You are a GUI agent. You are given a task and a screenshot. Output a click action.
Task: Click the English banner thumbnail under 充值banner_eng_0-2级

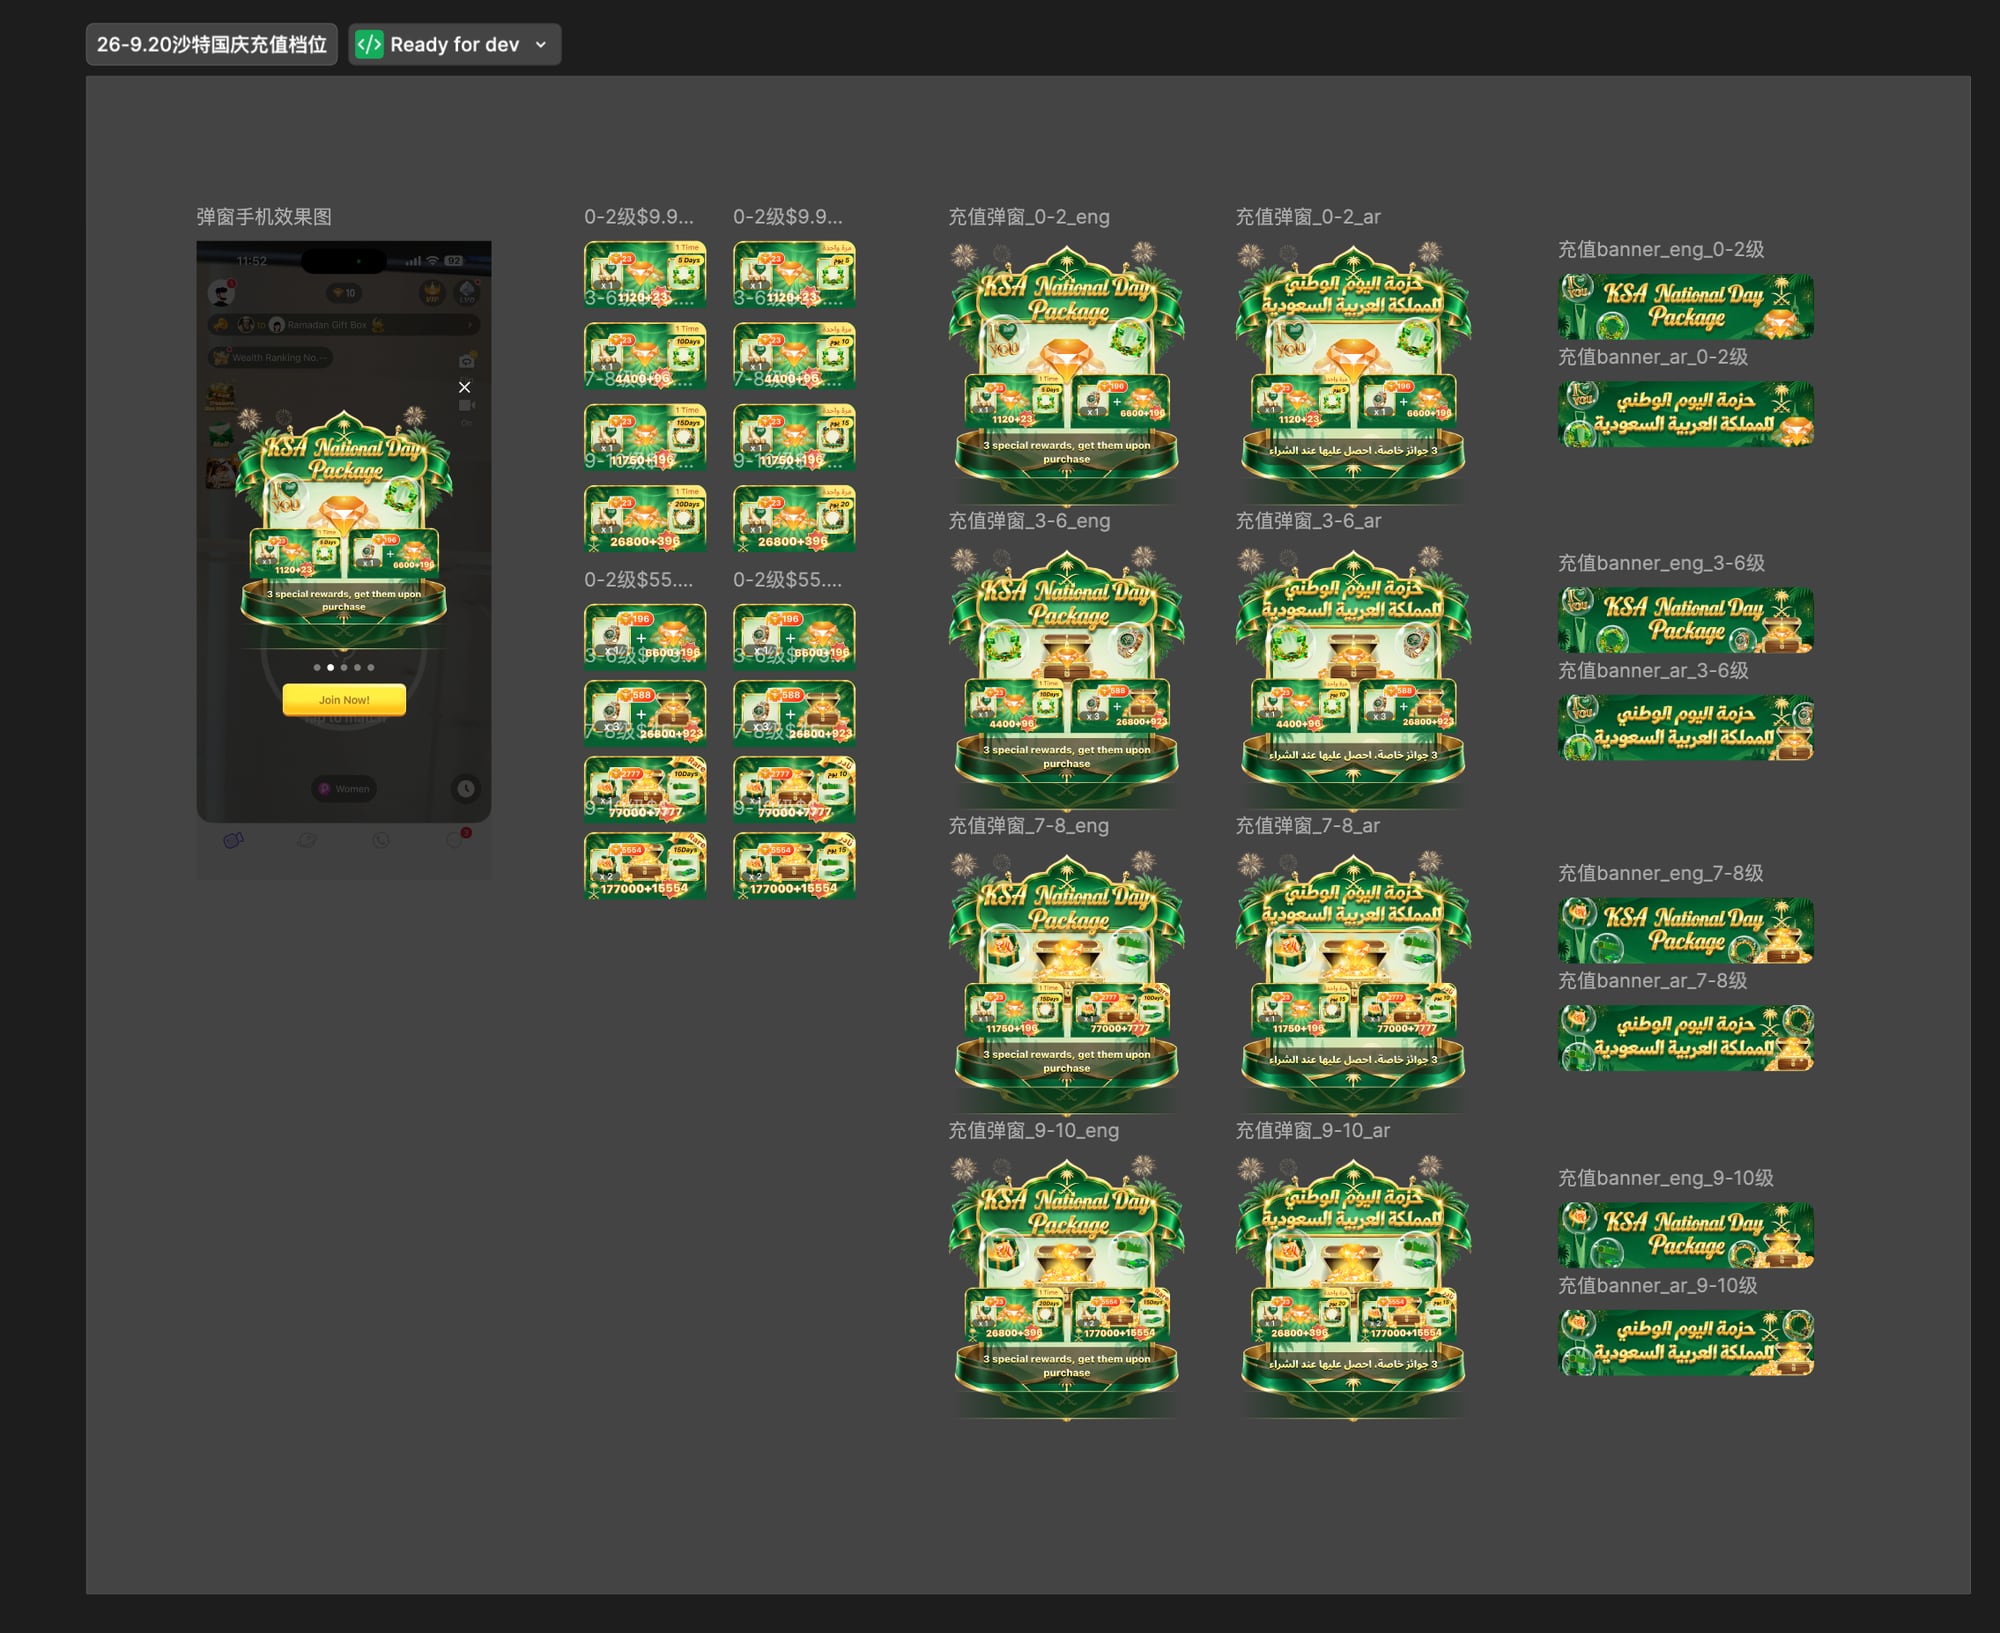pos(1686,306)
